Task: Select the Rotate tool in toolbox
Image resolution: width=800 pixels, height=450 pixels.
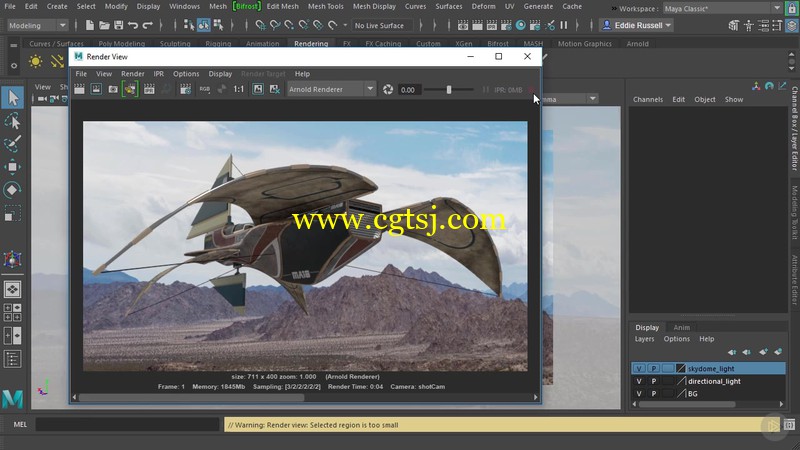Action: click(12, 190)
